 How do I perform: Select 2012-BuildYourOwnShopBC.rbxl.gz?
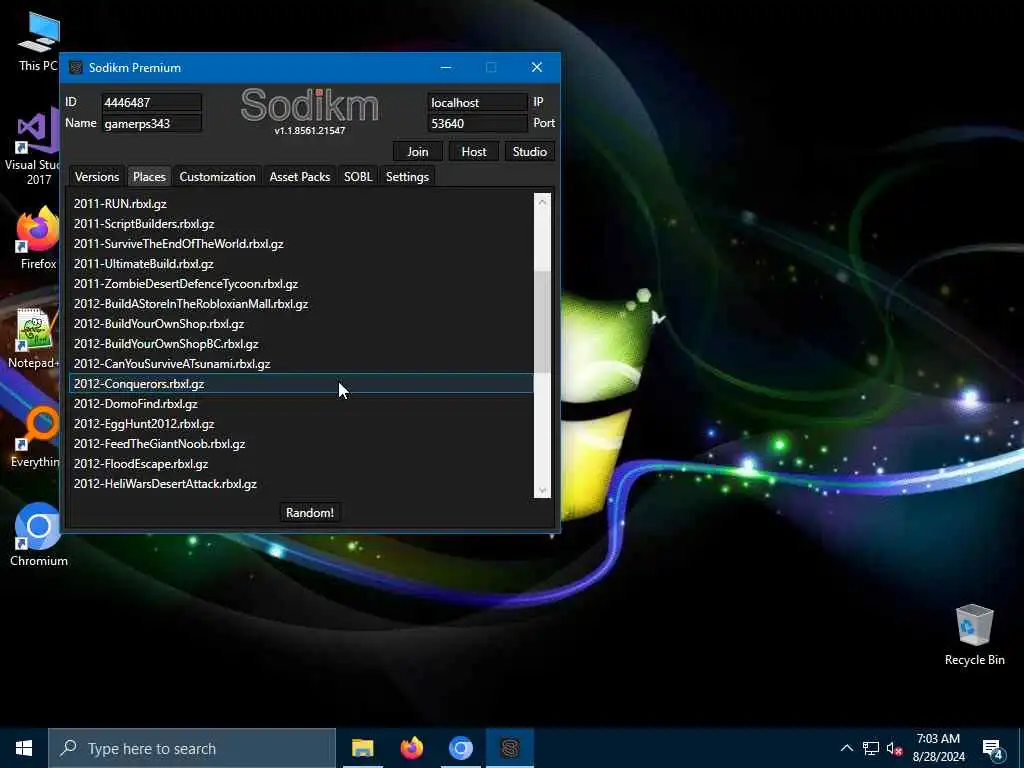click(301, 344)
